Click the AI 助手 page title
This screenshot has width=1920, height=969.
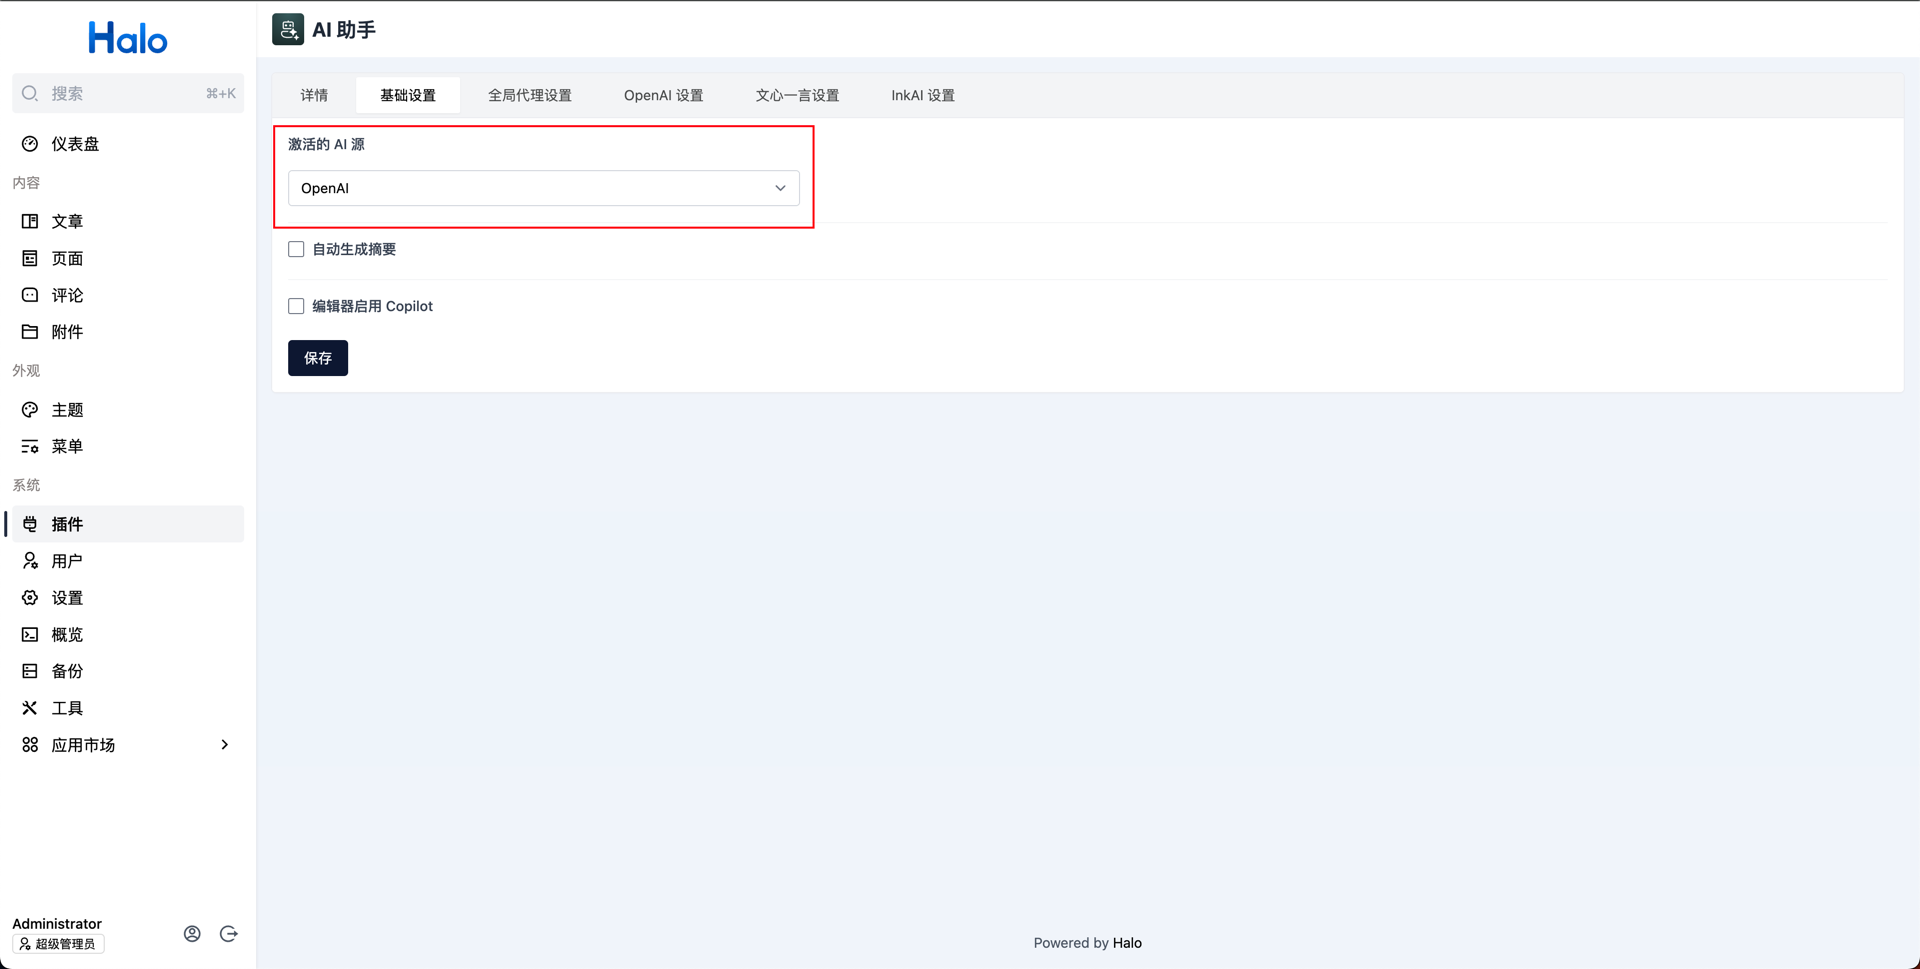click(344, 30)
